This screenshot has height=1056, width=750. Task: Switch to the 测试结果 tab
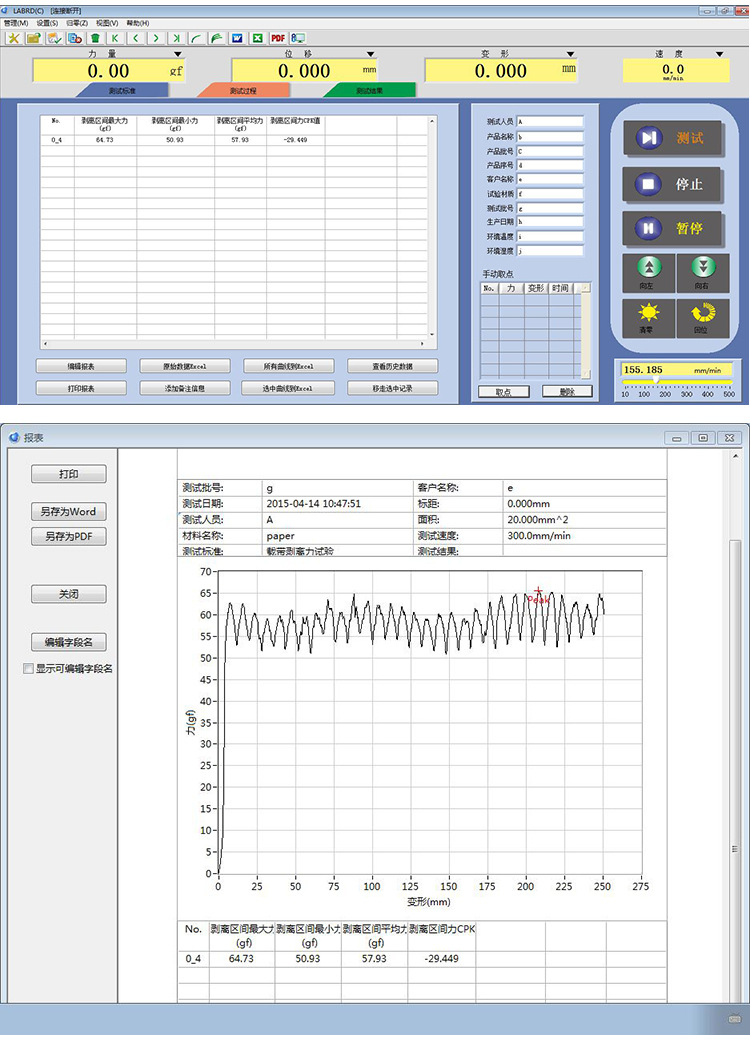pyautogui.click(x=369, y=90)
